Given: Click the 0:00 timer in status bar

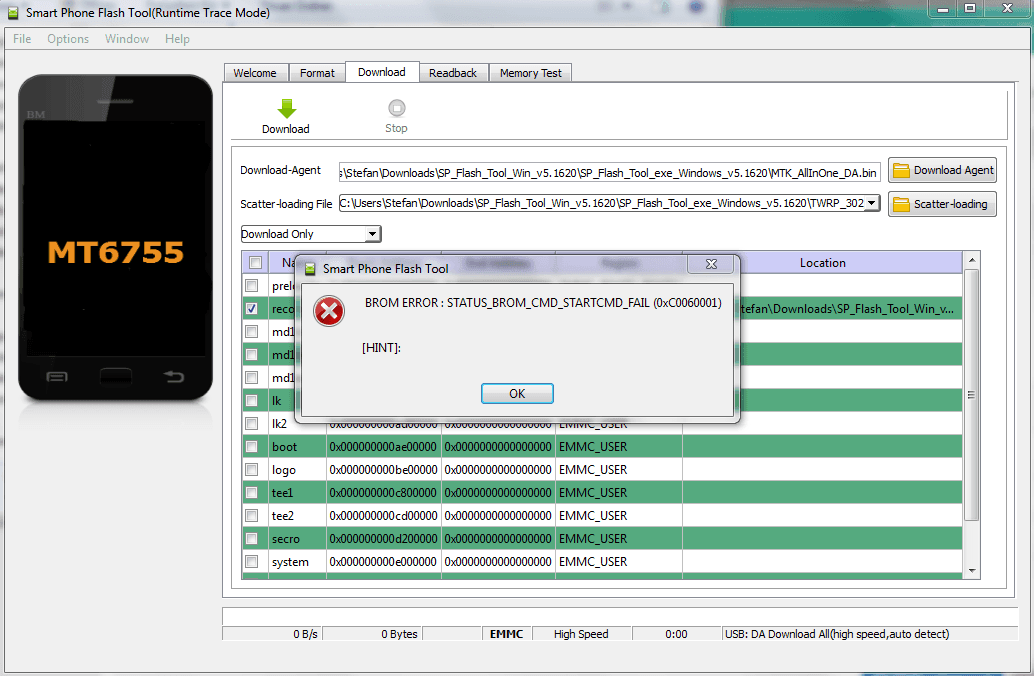Looking at the screenshot, I should pyautogui.click(x=676, y=634).
